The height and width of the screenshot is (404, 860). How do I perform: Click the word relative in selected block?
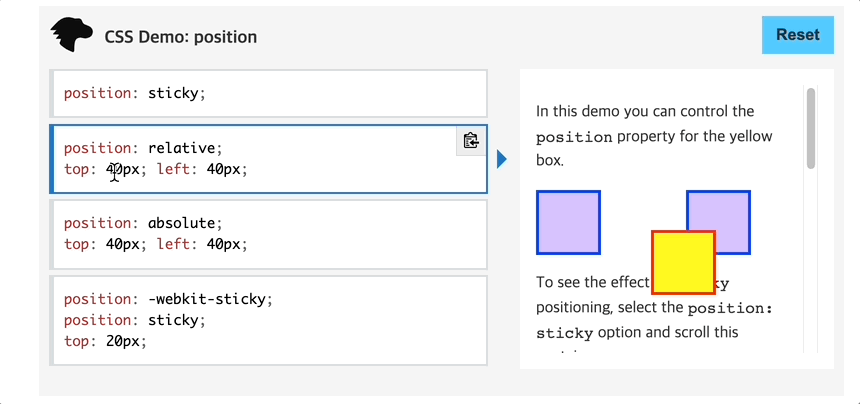pyautogui.click(x=181, y=148)
